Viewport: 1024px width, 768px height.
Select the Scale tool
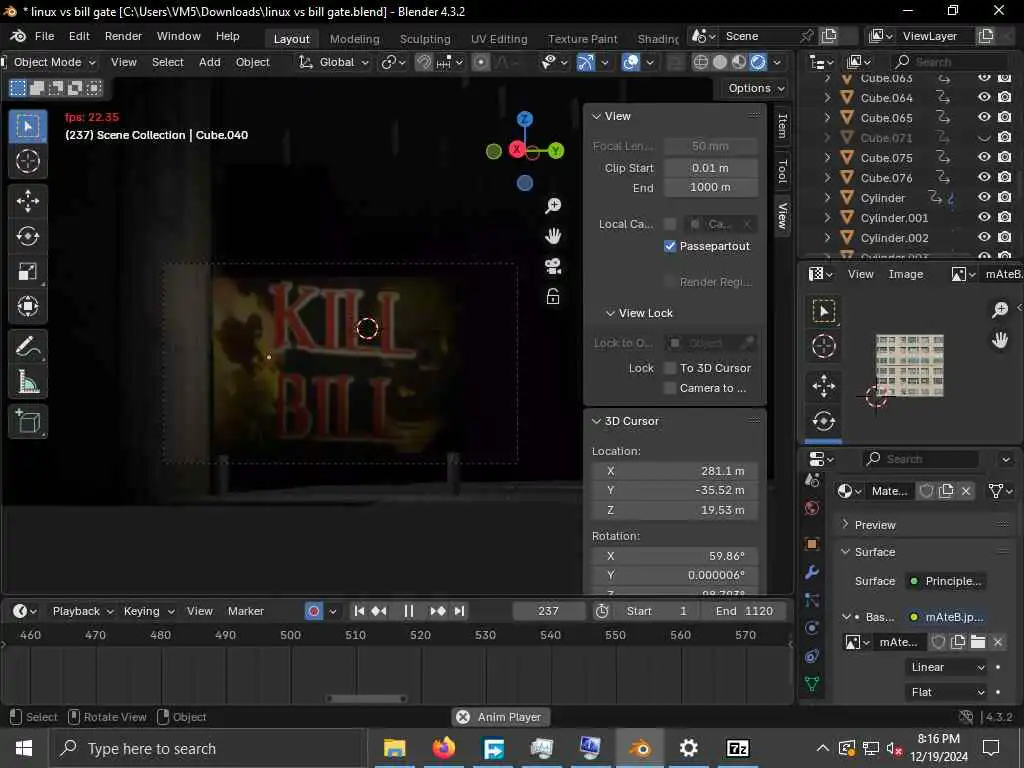27,271
